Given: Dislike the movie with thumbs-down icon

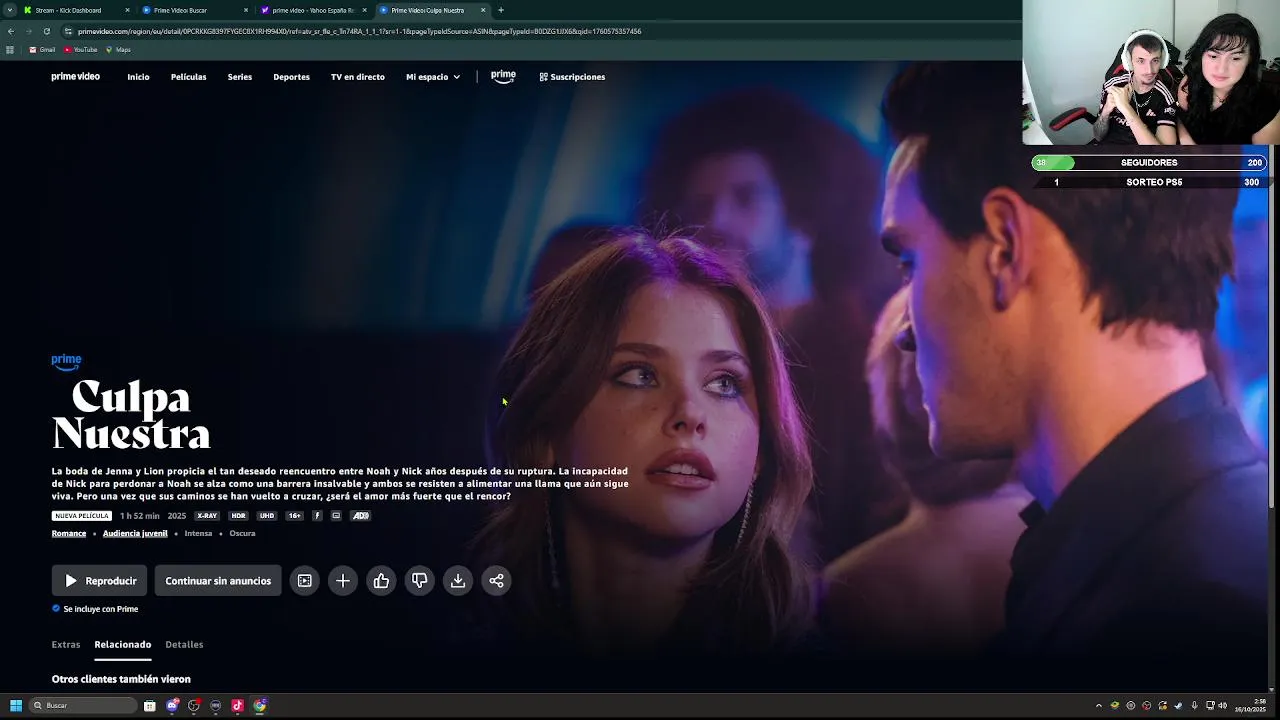Looking at the screenshot, I should click(x=419, y=581).
